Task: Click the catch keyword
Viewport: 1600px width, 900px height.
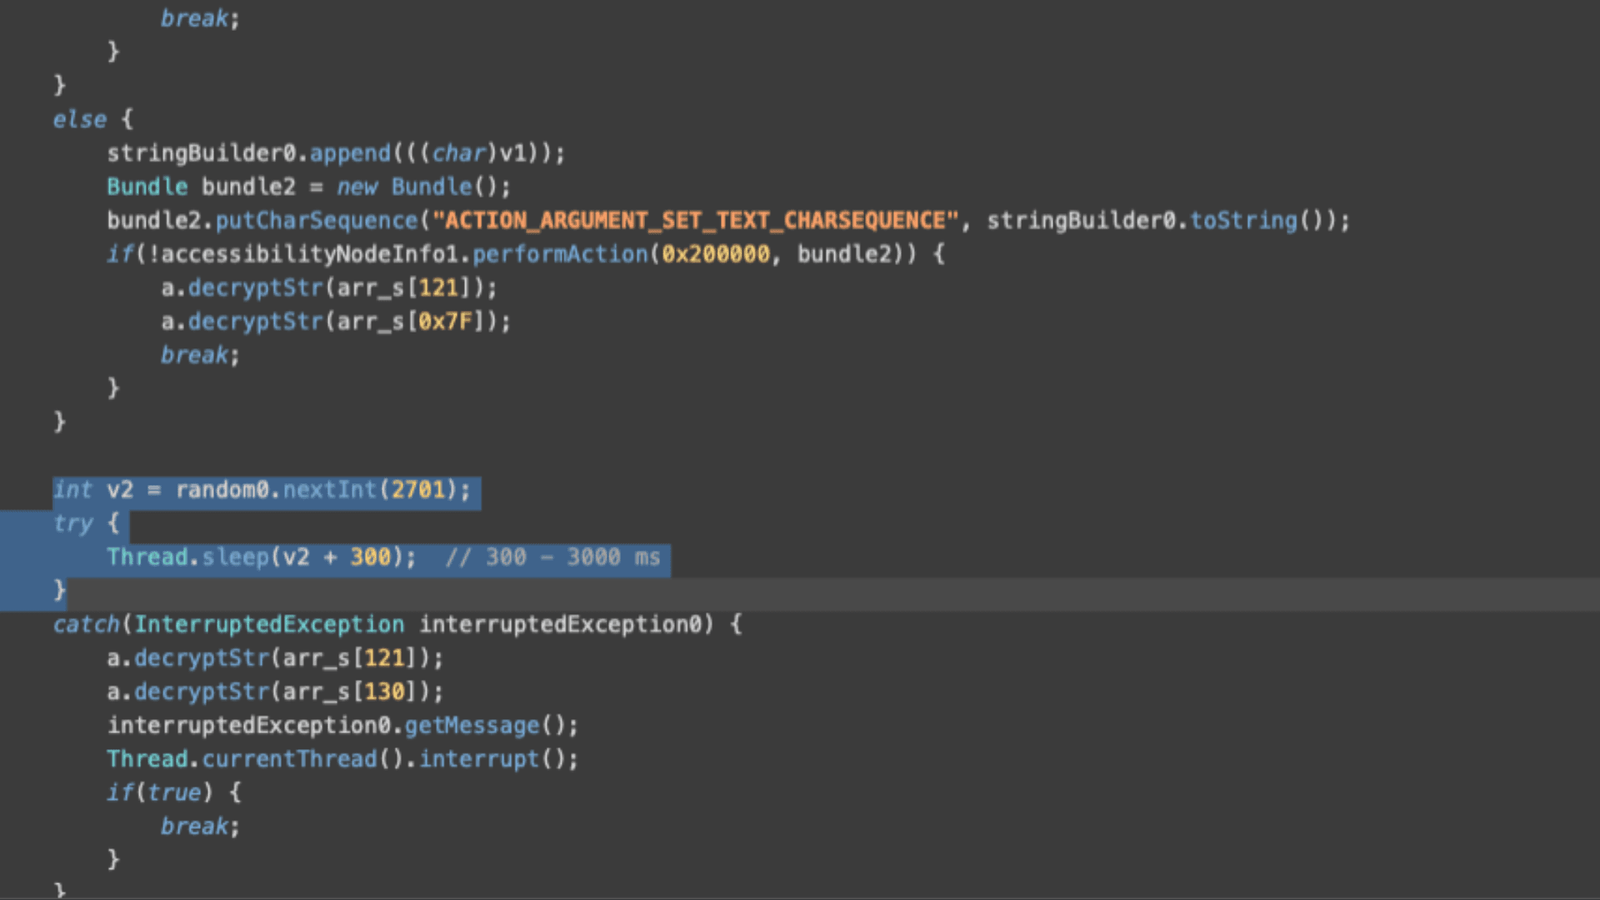Action: coord(86,624)
